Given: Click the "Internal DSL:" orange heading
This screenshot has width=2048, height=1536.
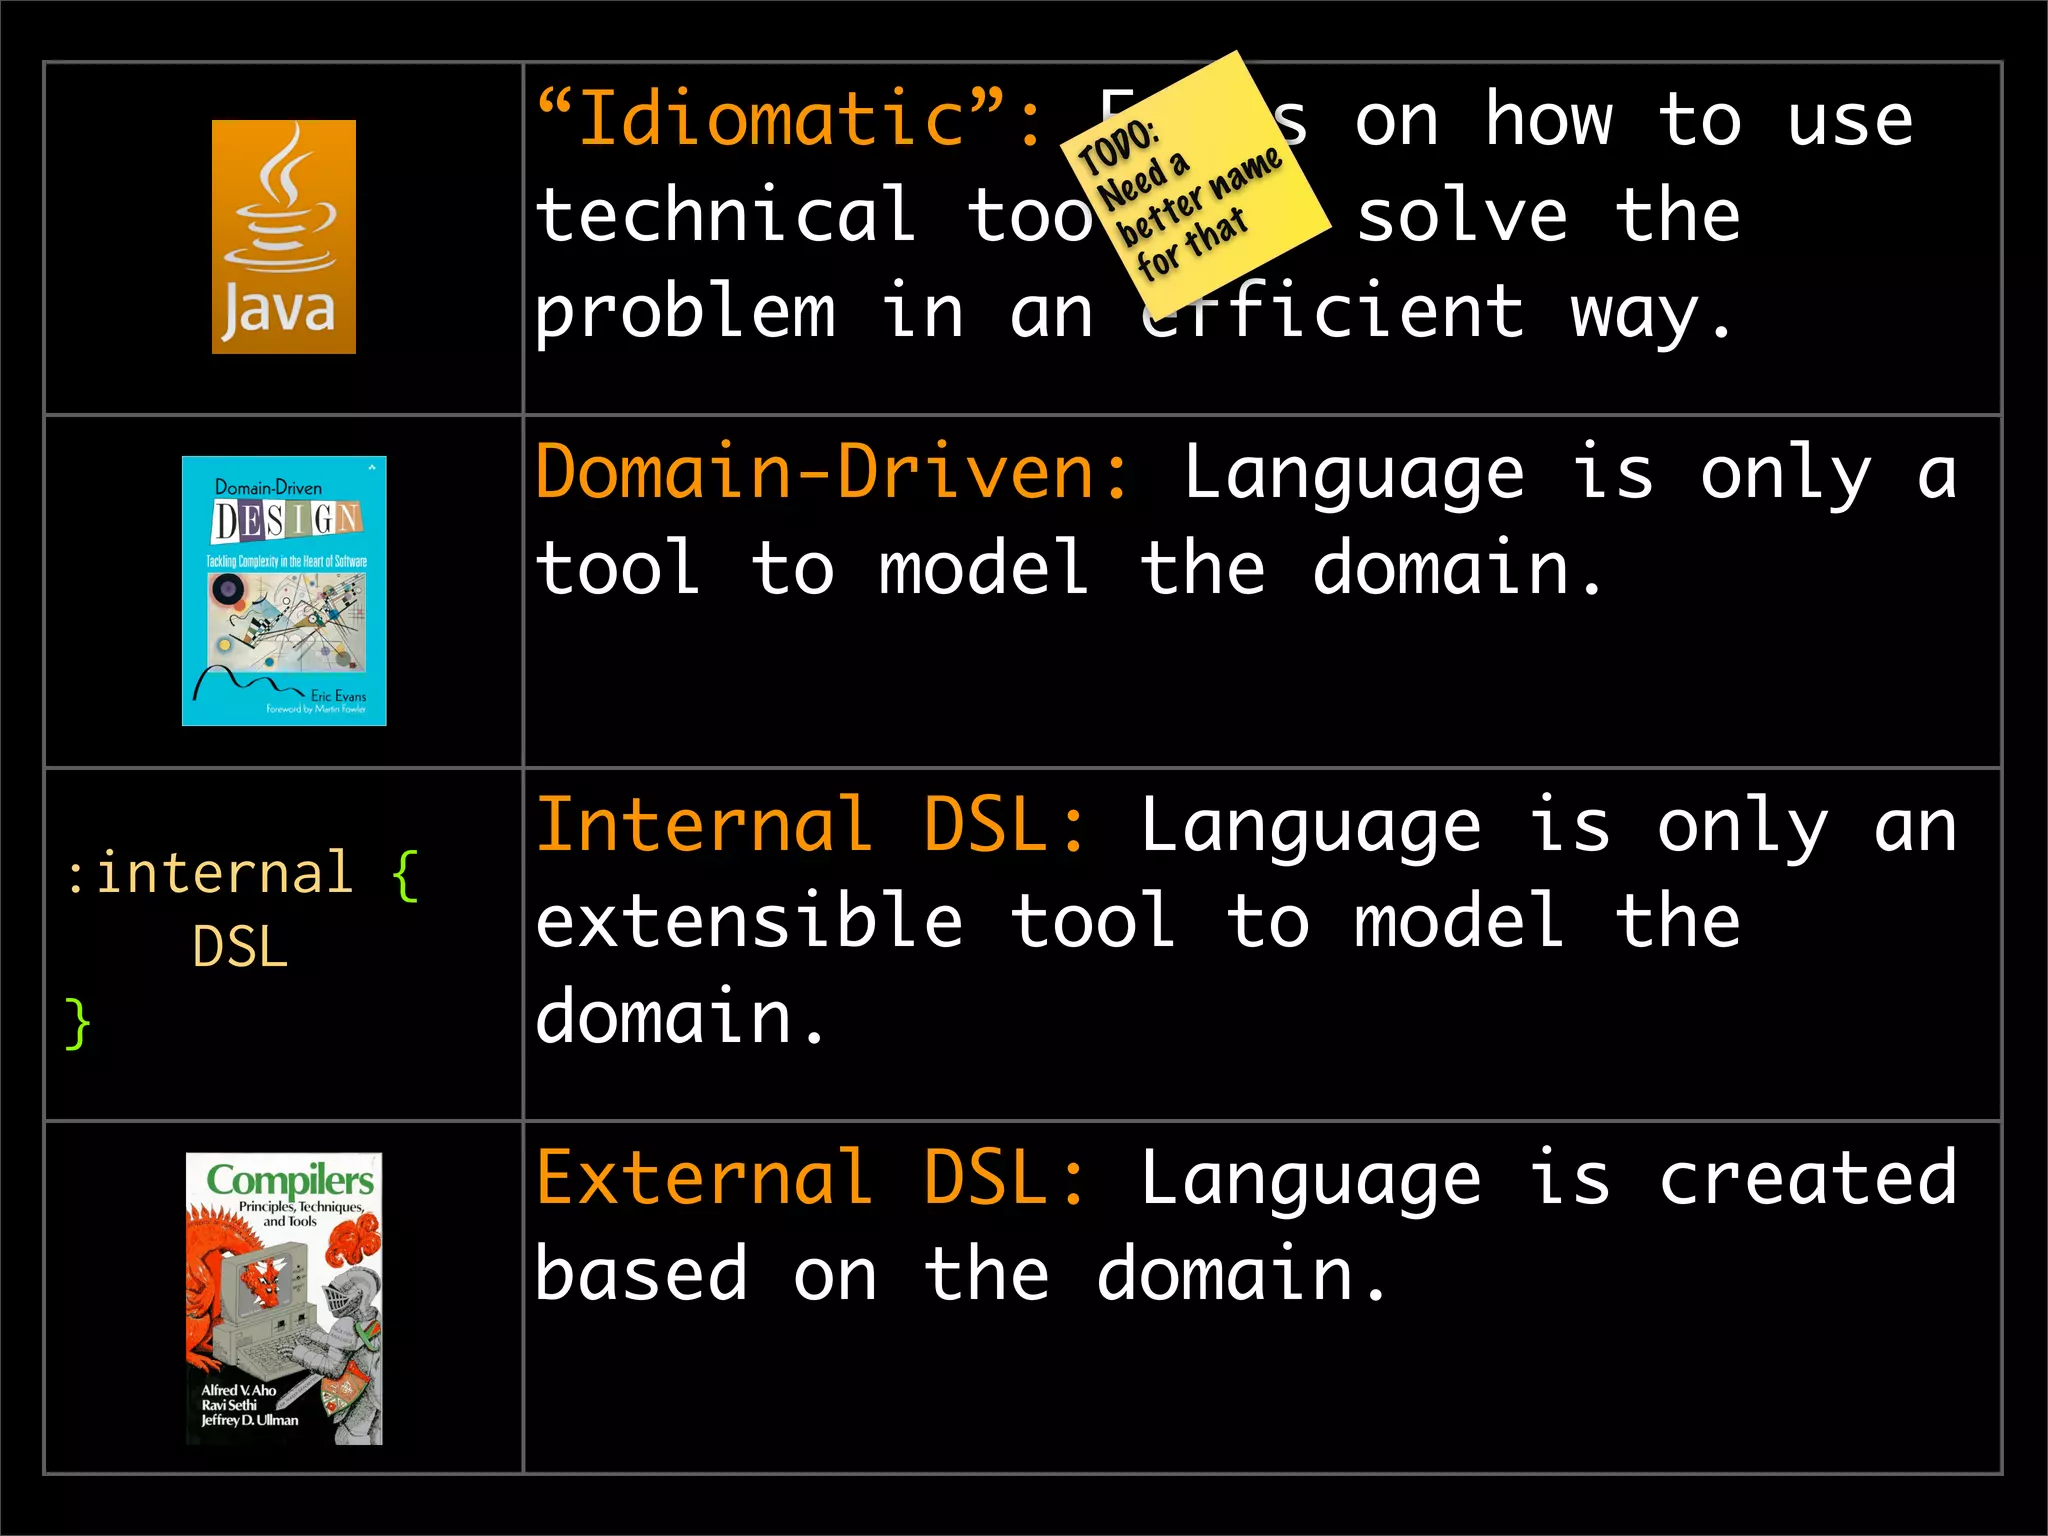Looking at the screenshot, I should [x=812, y=826].
